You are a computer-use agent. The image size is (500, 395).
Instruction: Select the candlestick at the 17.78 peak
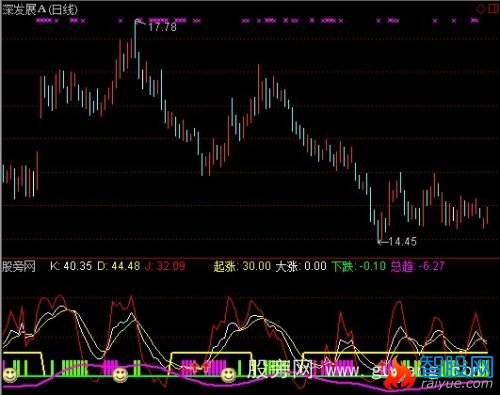pos(135,40)
